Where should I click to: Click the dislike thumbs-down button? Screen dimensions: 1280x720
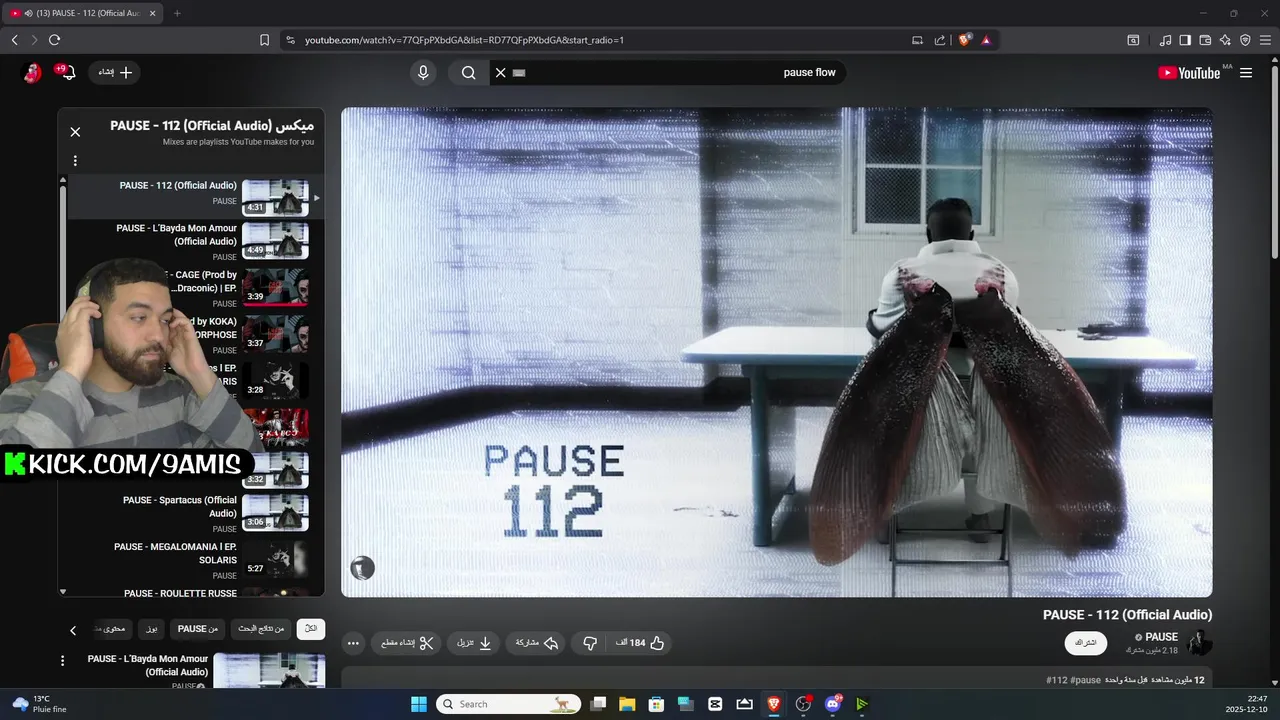(590, 643)
